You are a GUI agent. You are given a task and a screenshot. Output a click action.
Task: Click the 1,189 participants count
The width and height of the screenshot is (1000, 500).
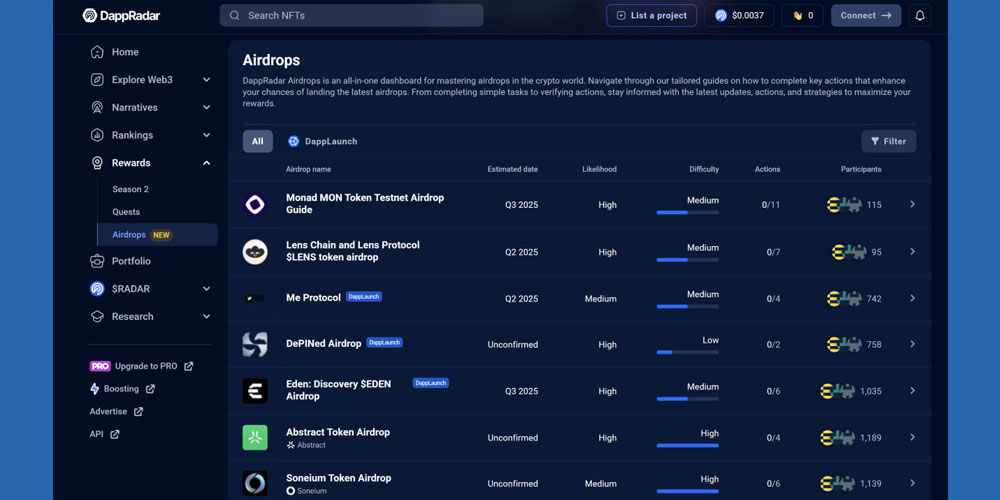tap(871, 438)
